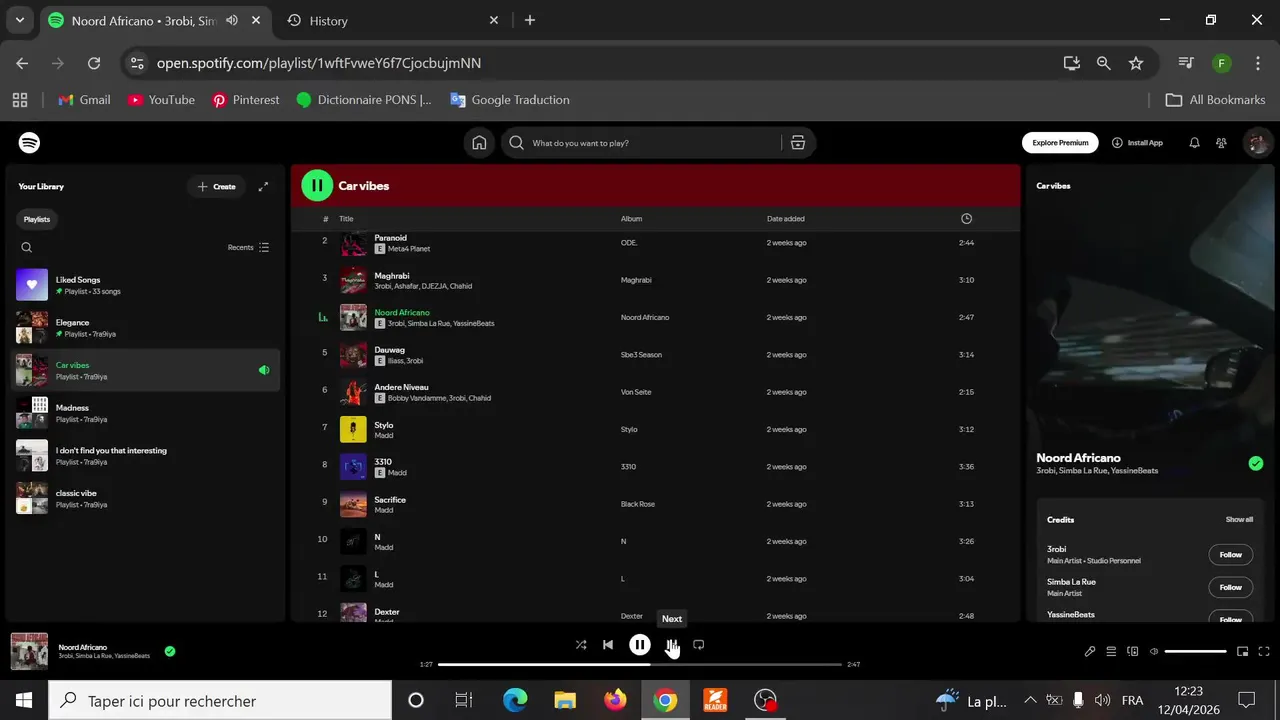
Task: Toggle saved check in Now Playing panel
Action: pos(1256,463)
